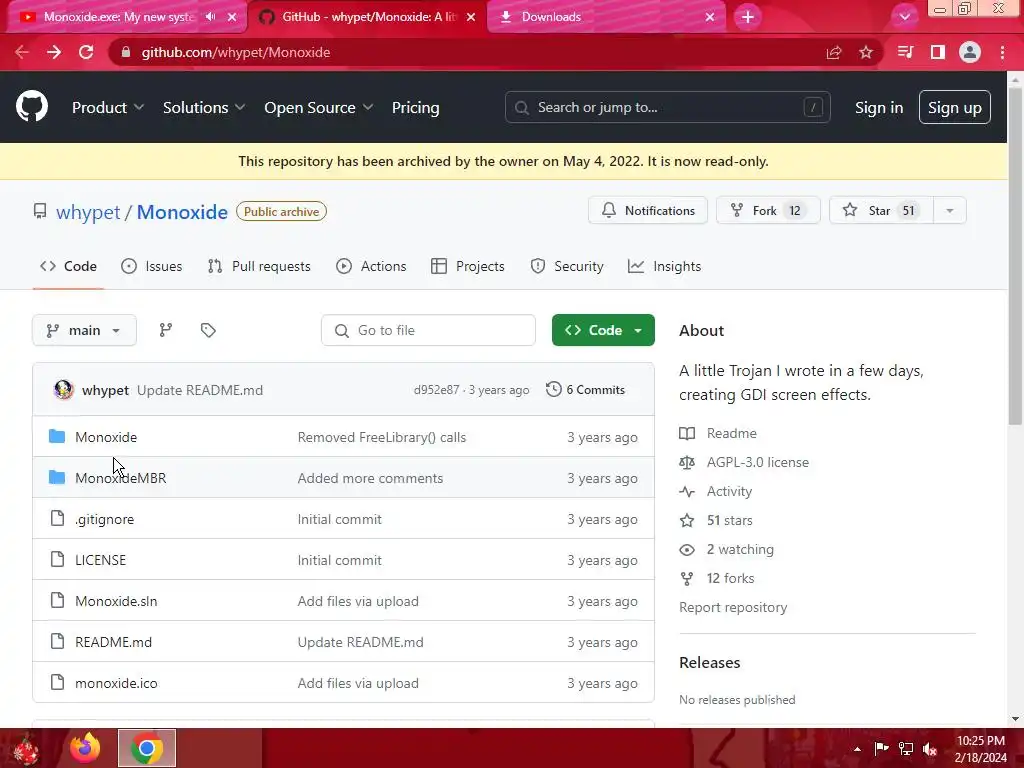Expand the Open Source menu
The width and height of the screenshot is (1024, 768).
click(319, 108)
